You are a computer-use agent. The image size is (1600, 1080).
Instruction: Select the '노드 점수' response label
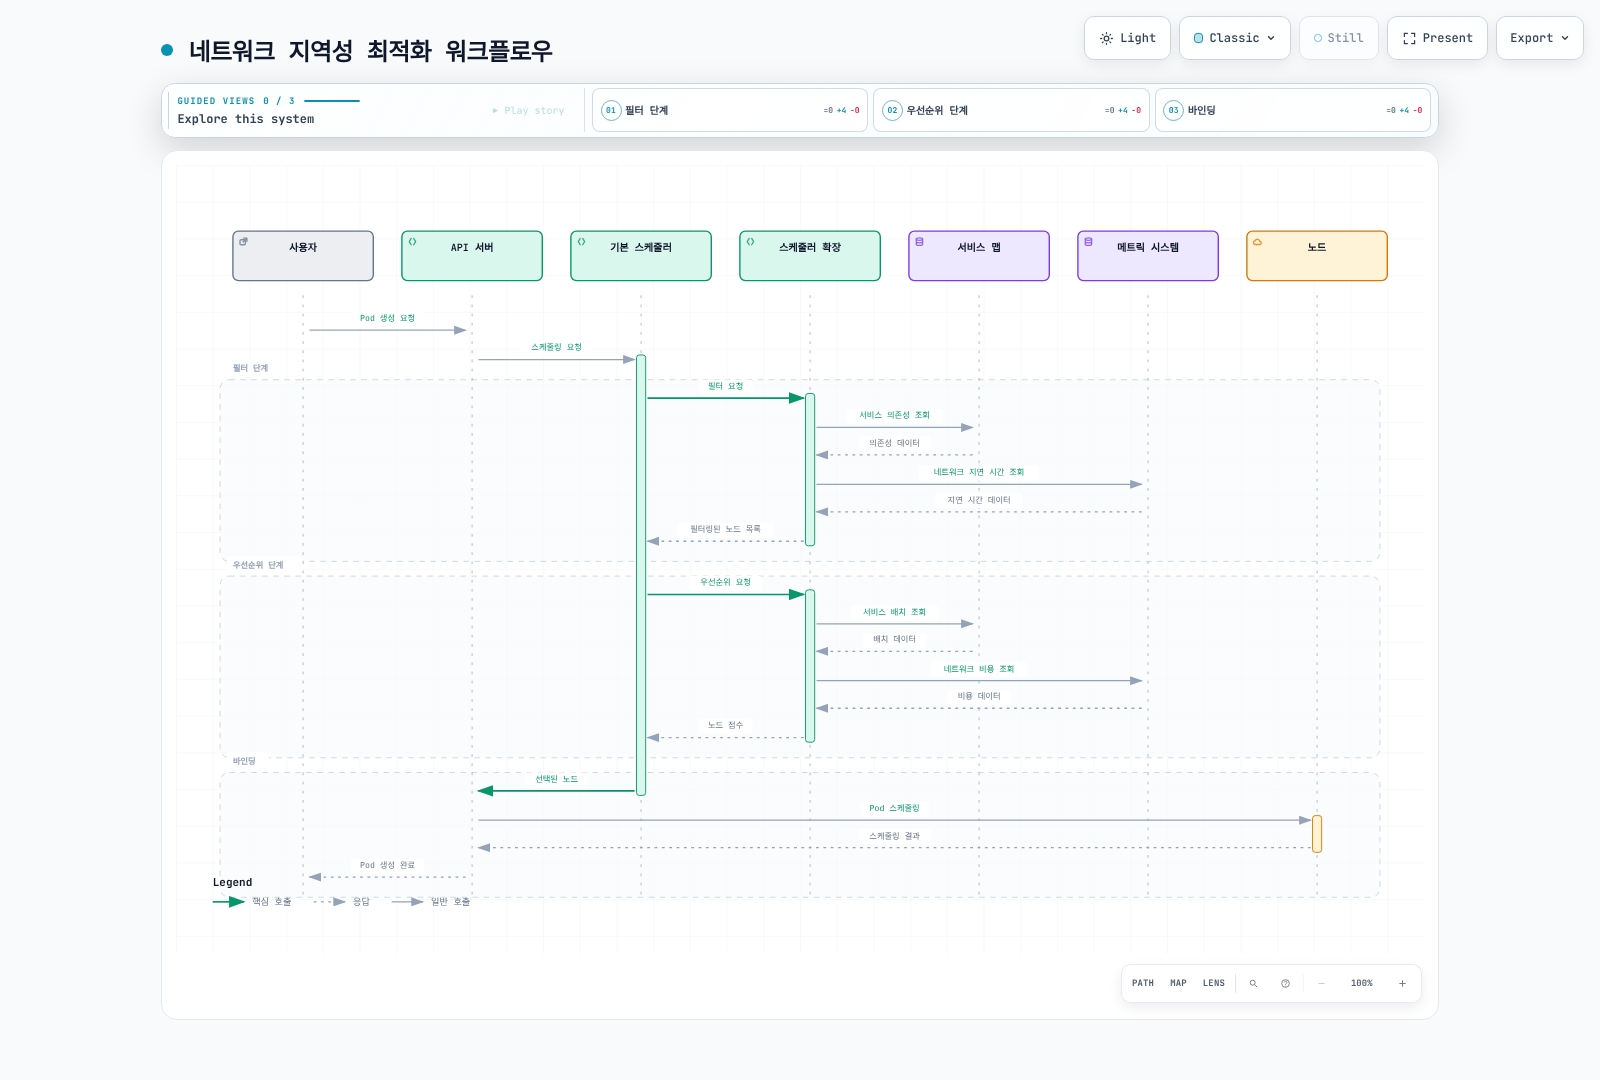pos(725,725)
